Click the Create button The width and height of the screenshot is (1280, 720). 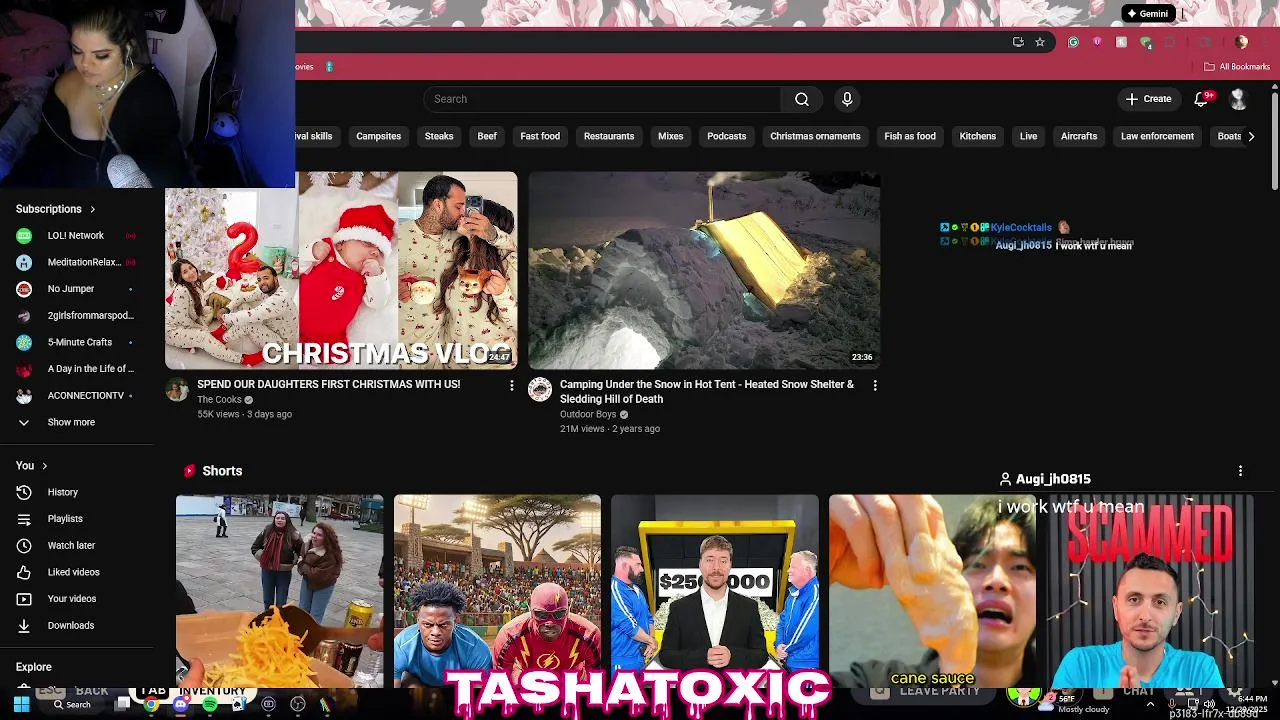point(1148,99)
